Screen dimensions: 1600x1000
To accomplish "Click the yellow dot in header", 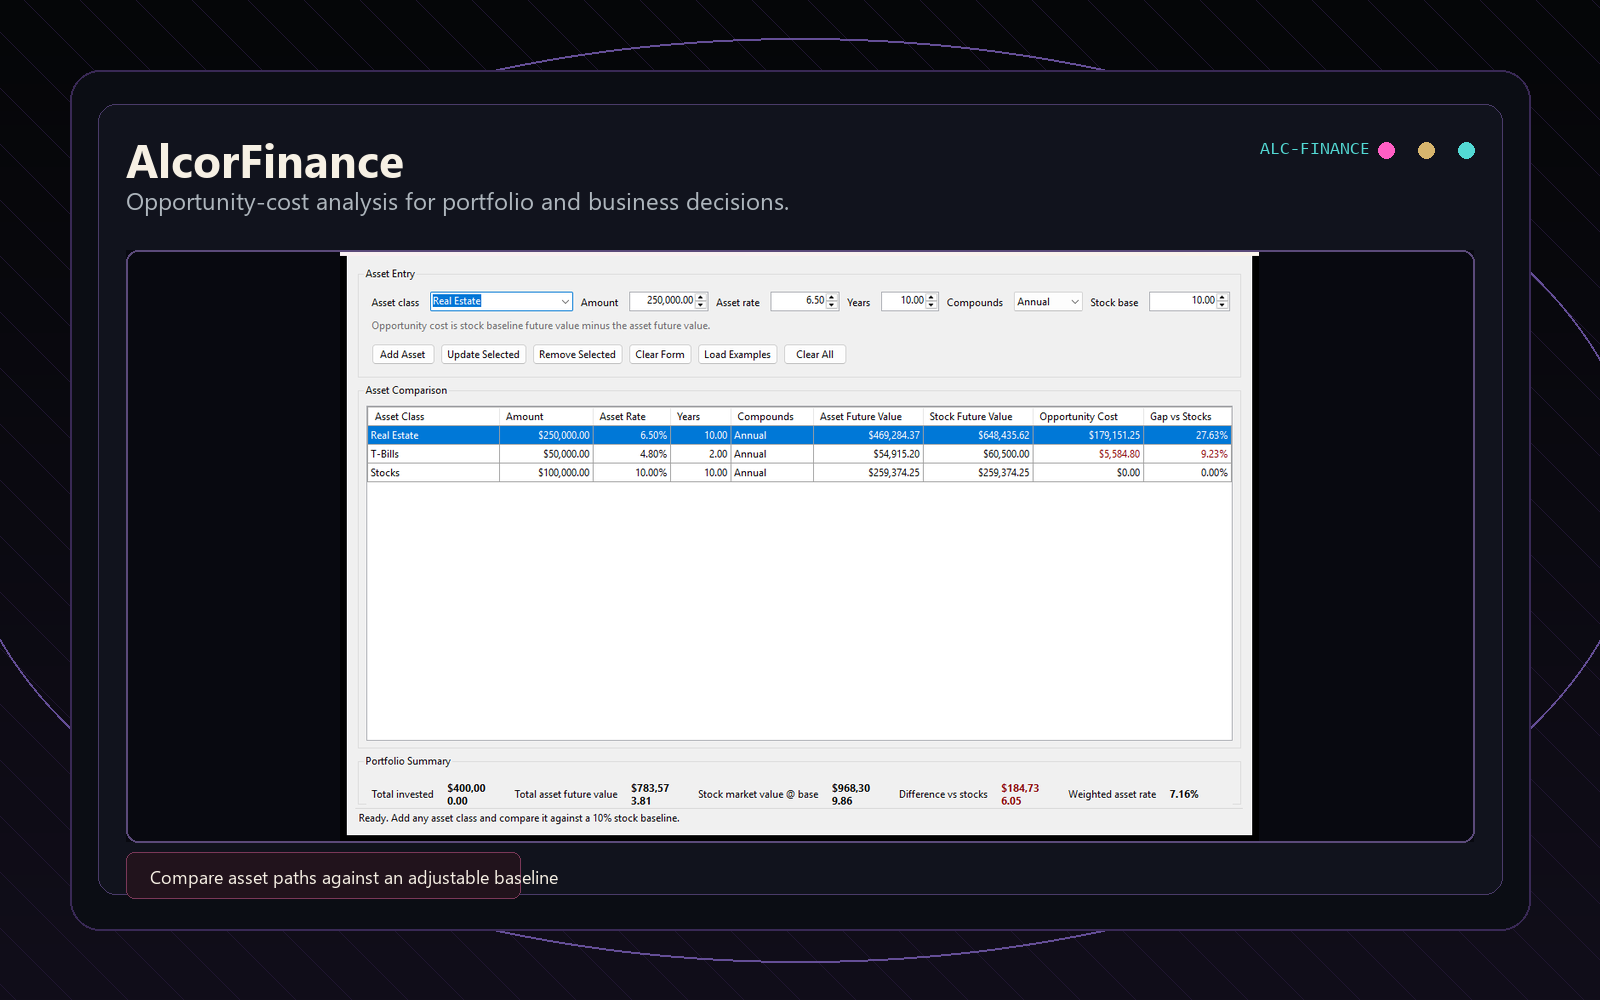I will [x=1426, y=150].
